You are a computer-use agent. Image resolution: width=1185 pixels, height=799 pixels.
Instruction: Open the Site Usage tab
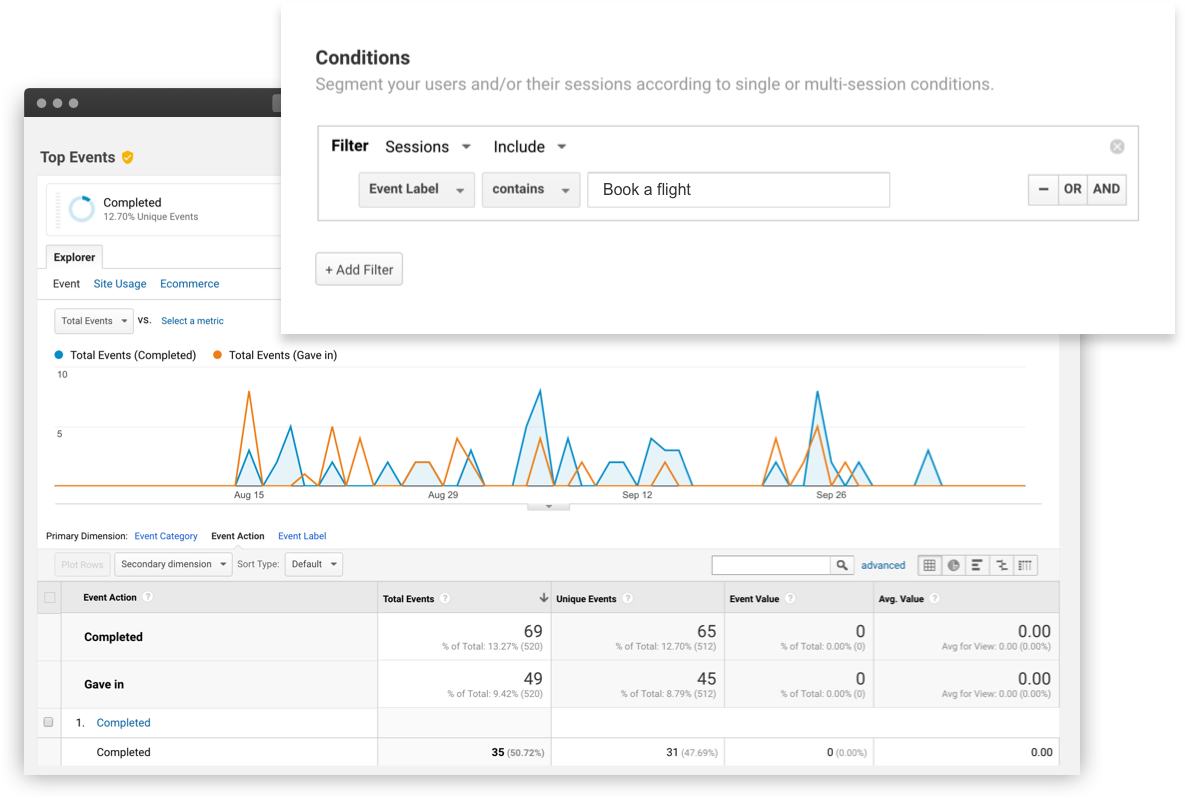[120, 284]
